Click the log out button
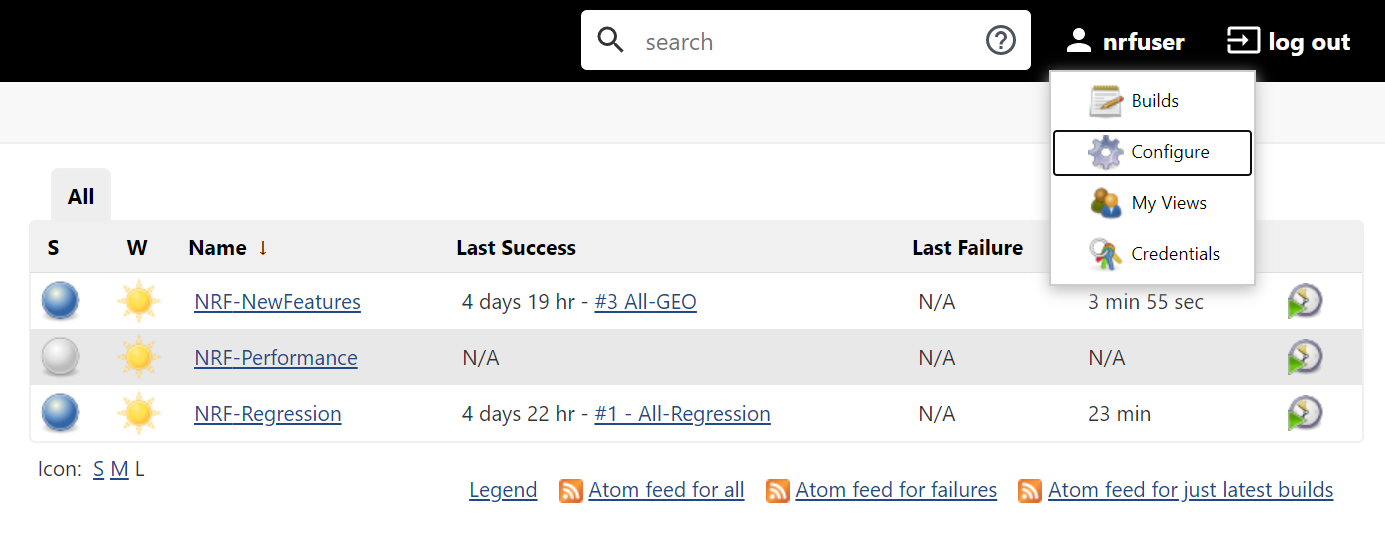Screen dimensions: 1385x559 pyautogui.click(x=1289, y=41)
